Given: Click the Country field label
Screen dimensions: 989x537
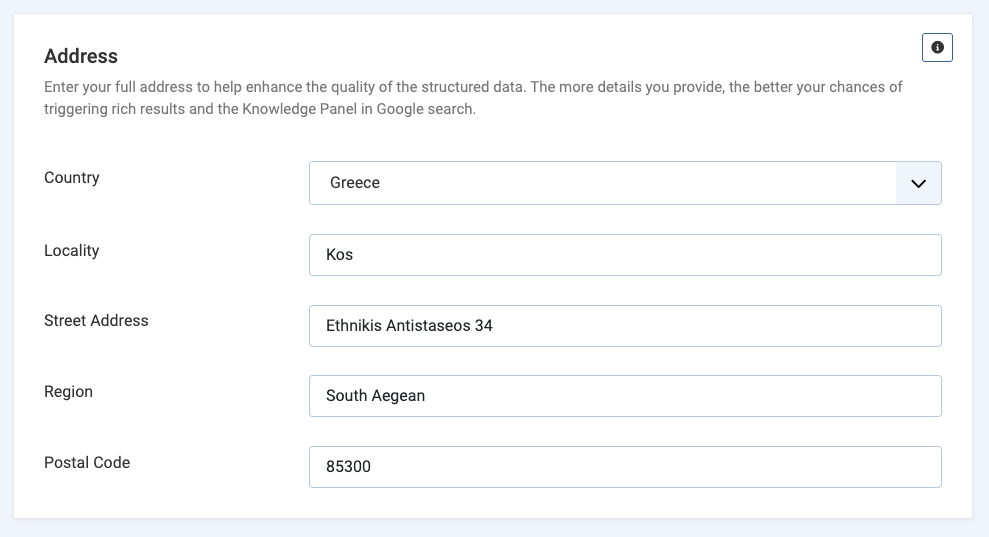Looking at the screenshot, I should click(72, 178).
